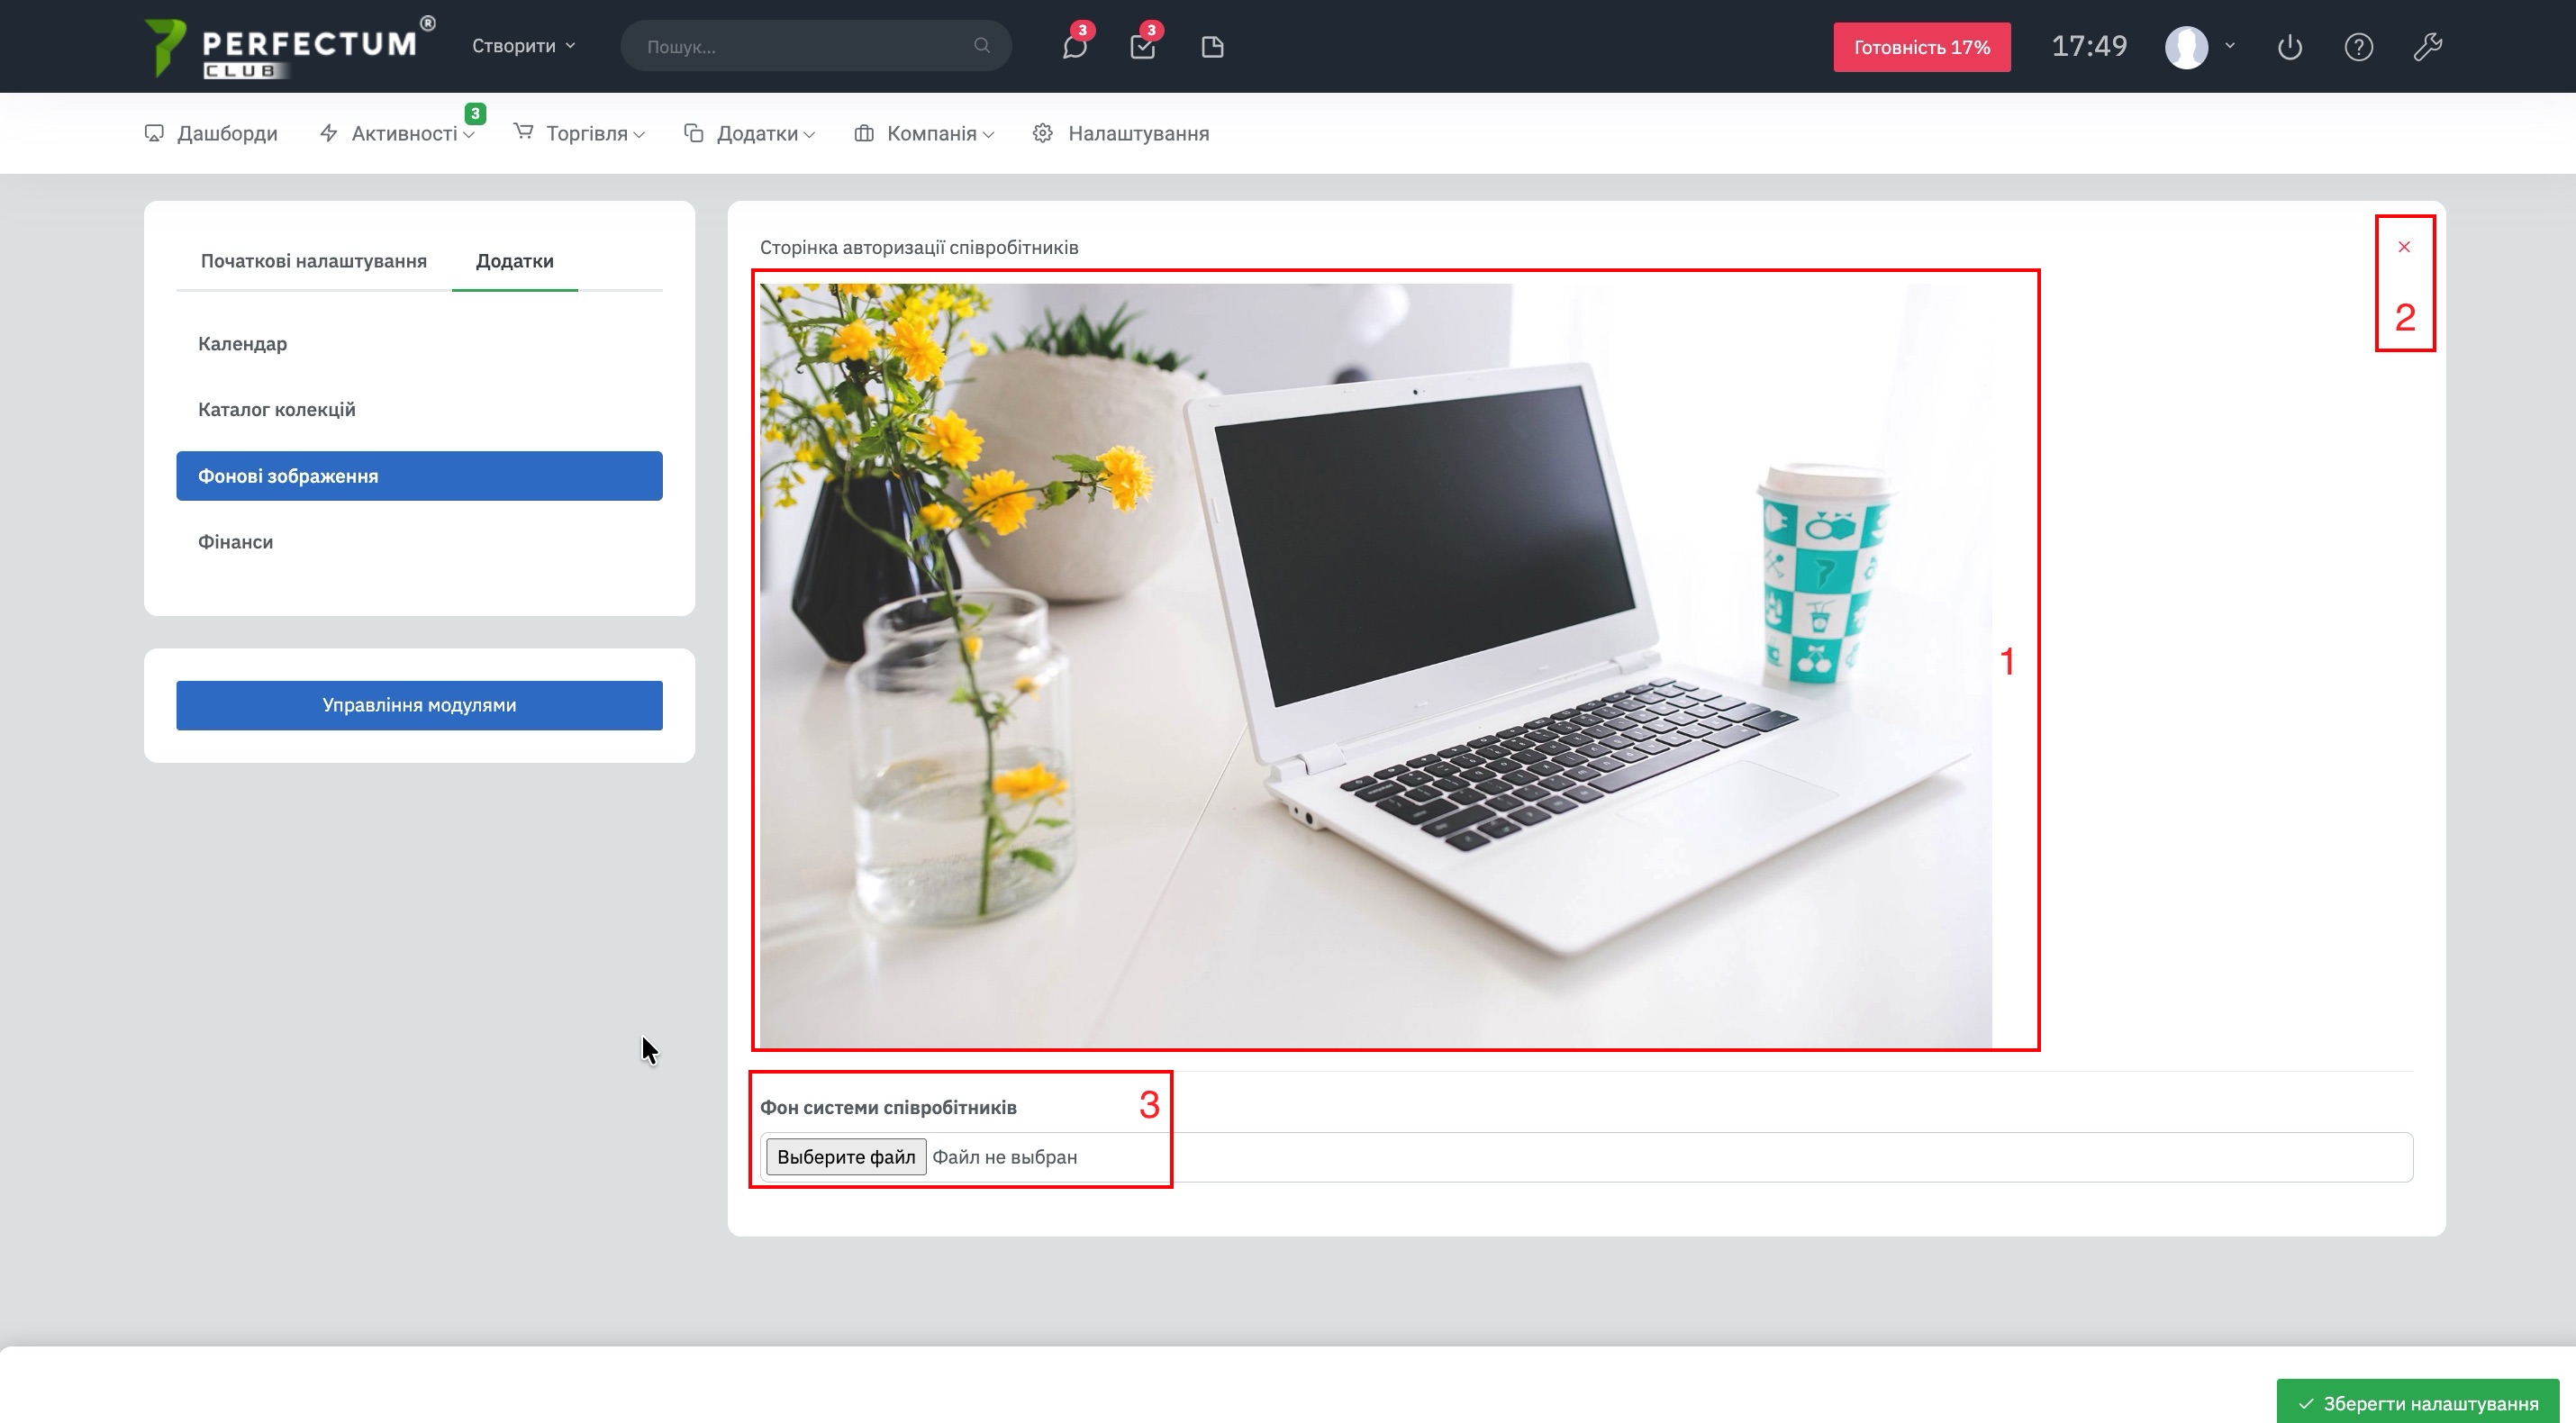Click the power logout icon

click(x=2290, y=47)
